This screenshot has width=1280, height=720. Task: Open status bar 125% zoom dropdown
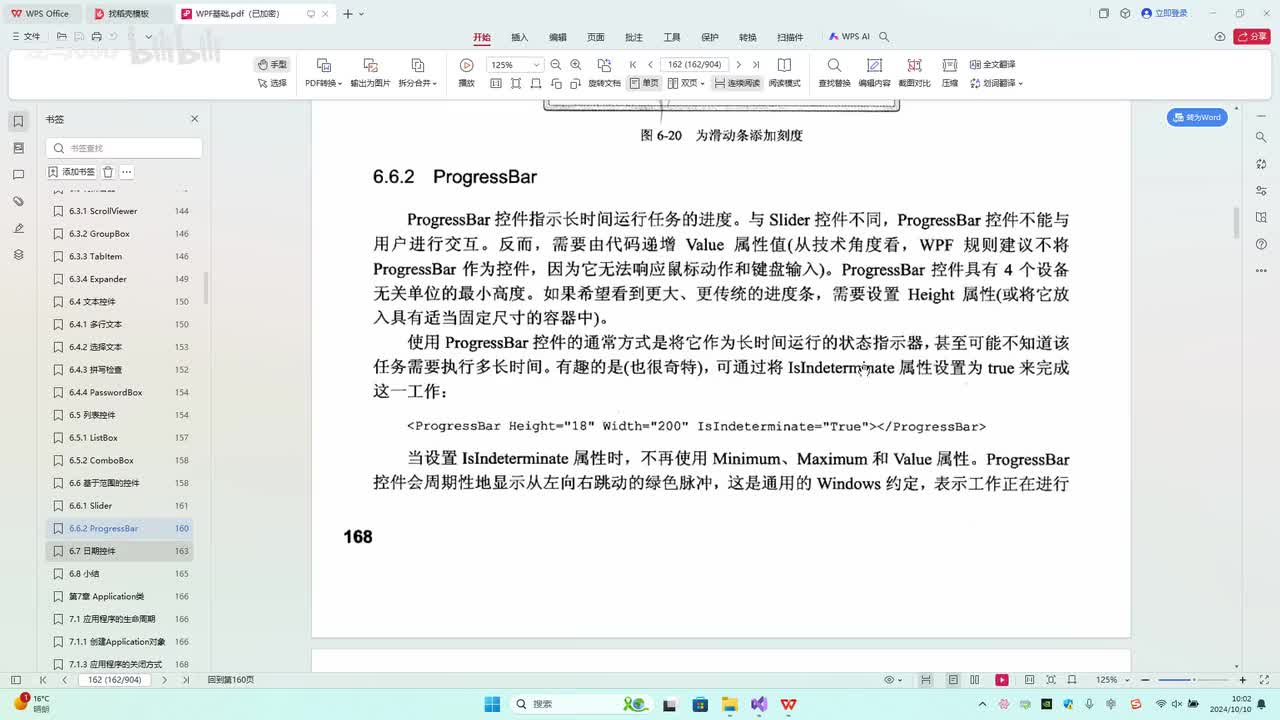pyautogui.click(x=1110, y=680)
